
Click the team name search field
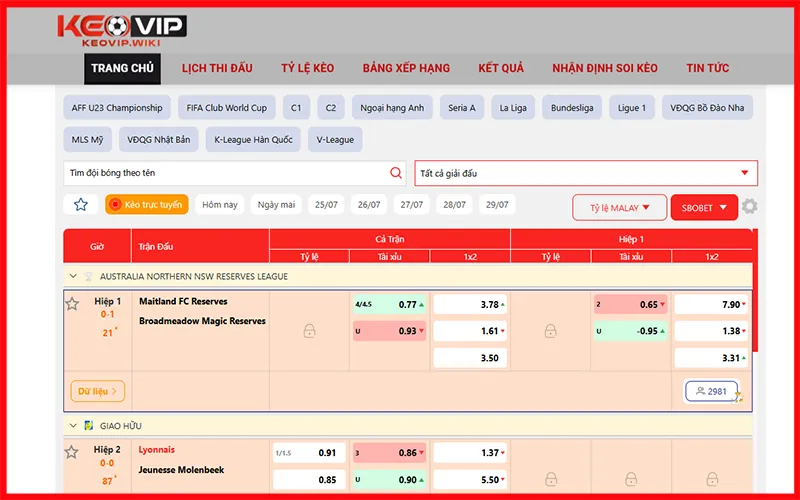click(x=225, y=173)
